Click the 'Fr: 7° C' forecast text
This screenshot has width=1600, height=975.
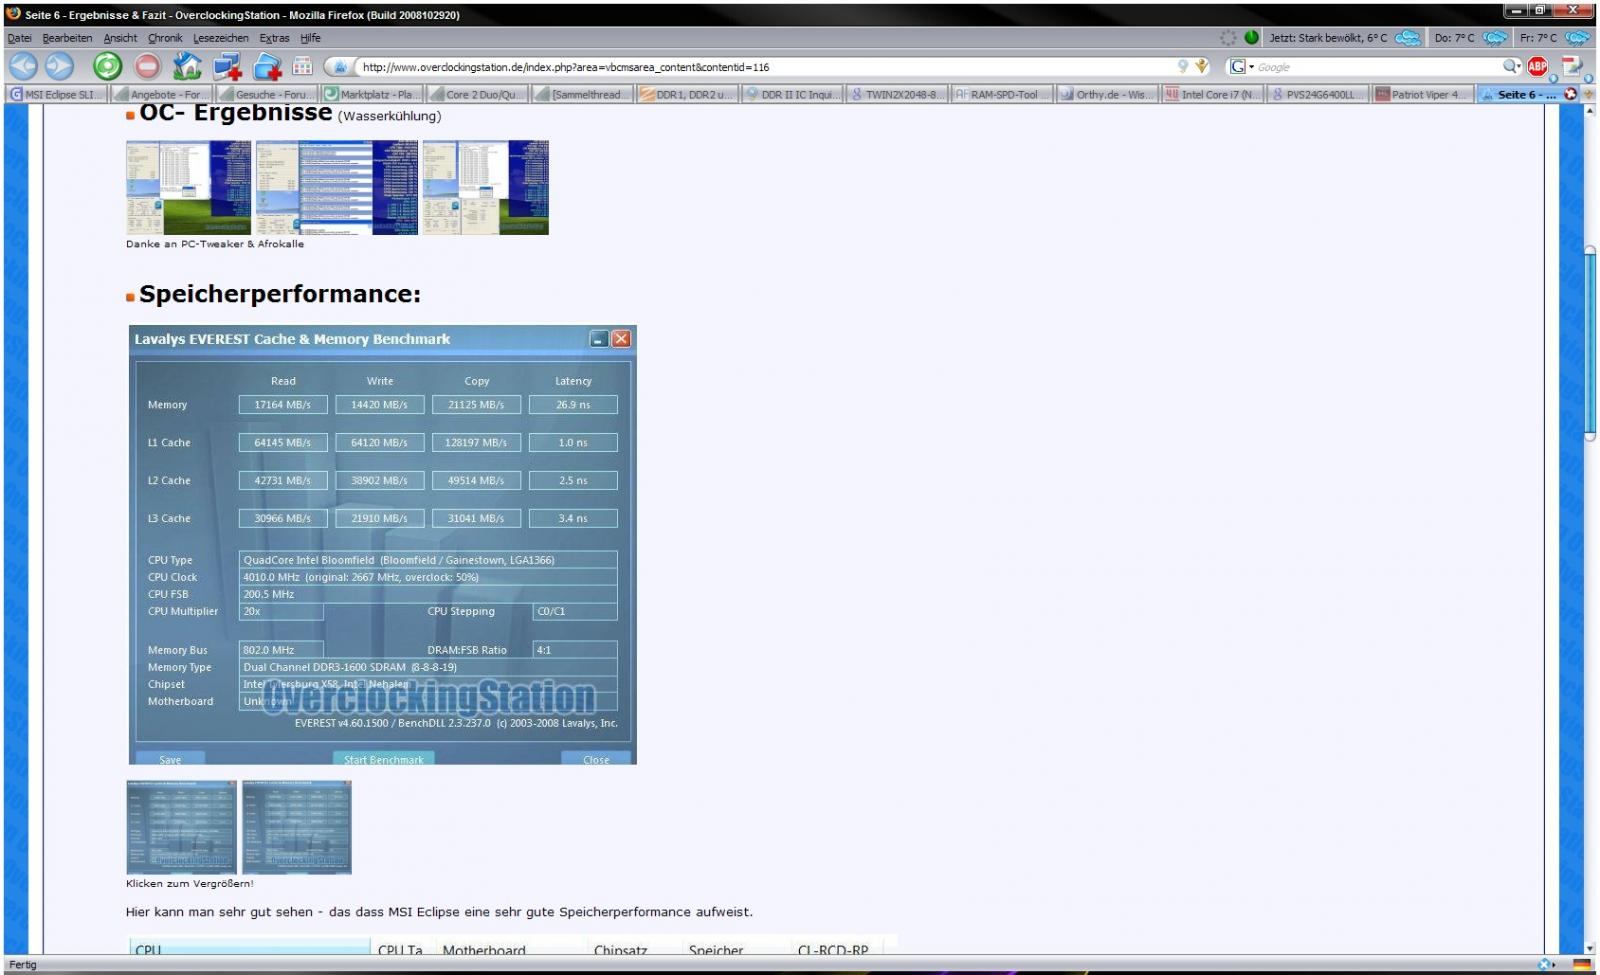[x=1538, y=38]
